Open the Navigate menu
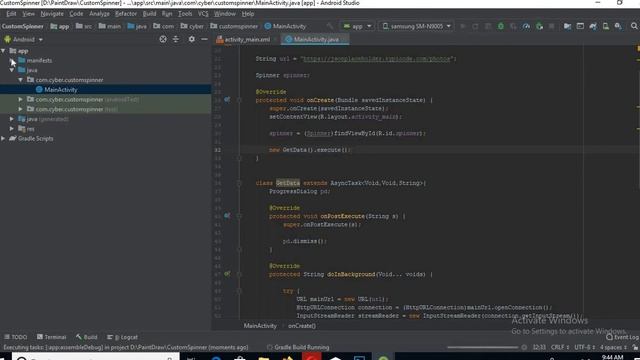Viewport: 640px width, 360px height. pyautogui.click(x=52, y=14)
